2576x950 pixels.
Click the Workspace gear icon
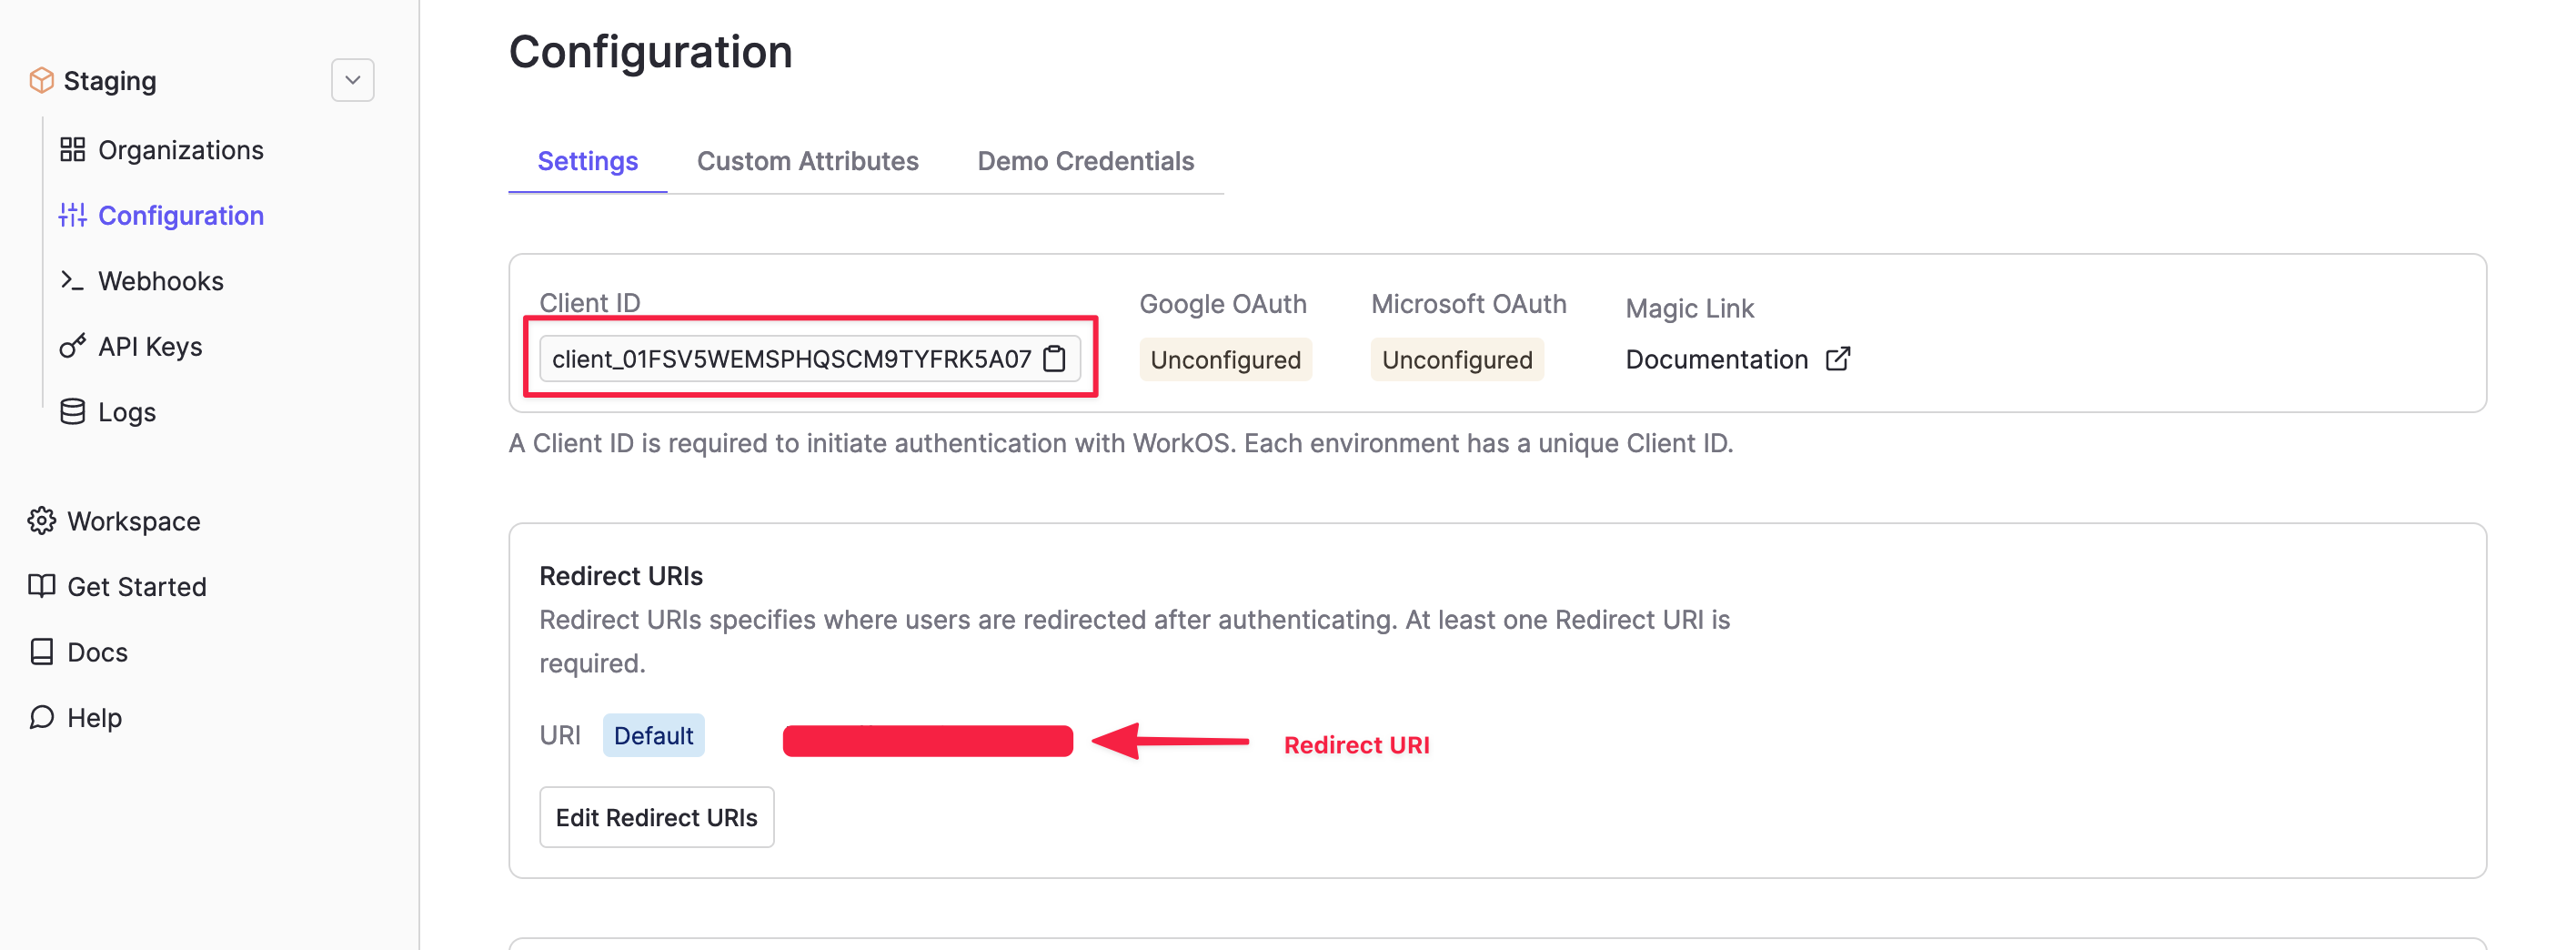(42, 521)
